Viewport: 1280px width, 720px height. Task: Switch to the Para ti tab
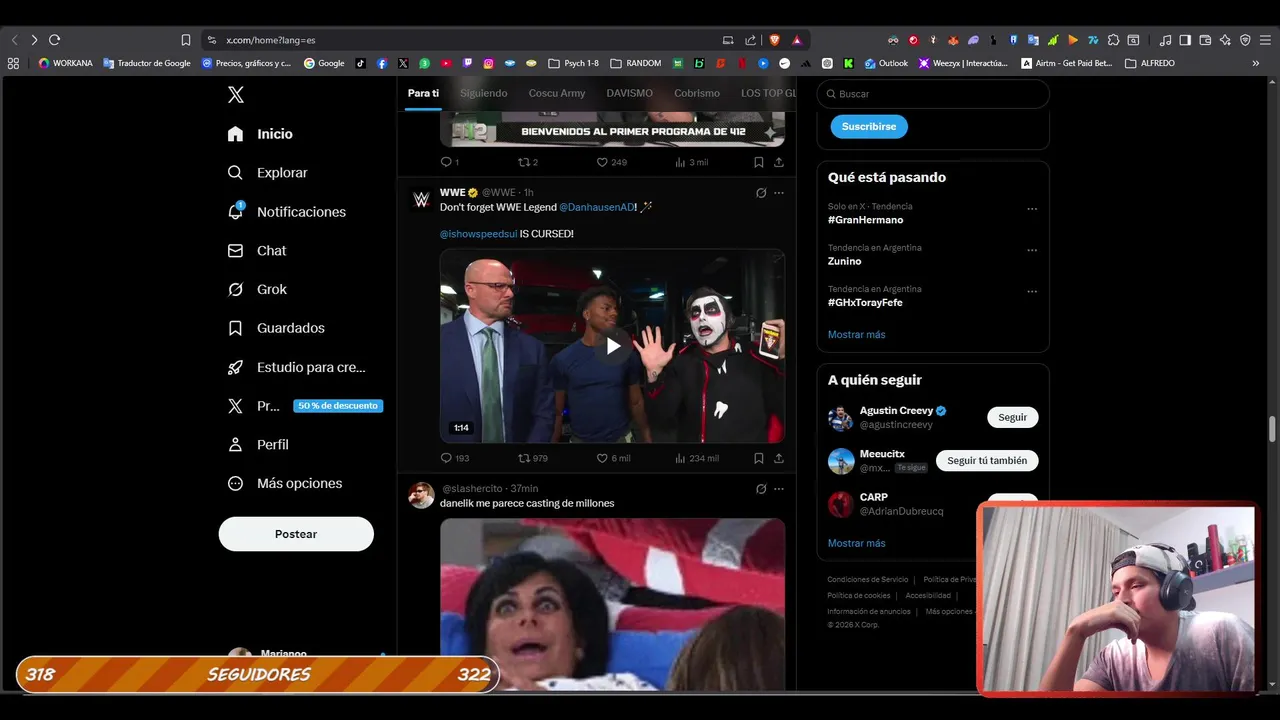click(x=423, y=93)
